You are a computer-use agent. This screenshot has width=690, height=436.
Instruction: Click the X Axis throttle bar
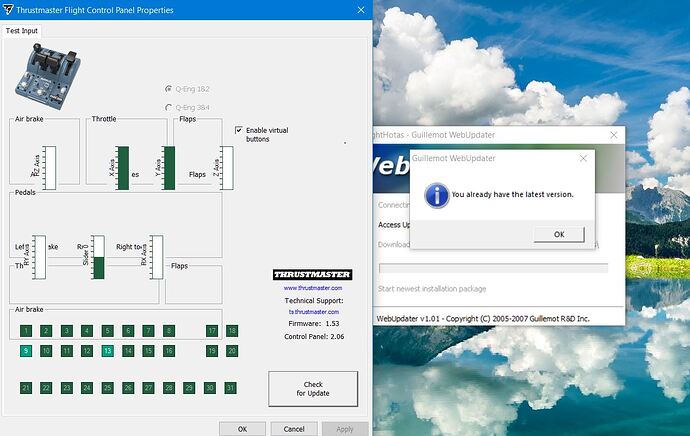(123, 168)
